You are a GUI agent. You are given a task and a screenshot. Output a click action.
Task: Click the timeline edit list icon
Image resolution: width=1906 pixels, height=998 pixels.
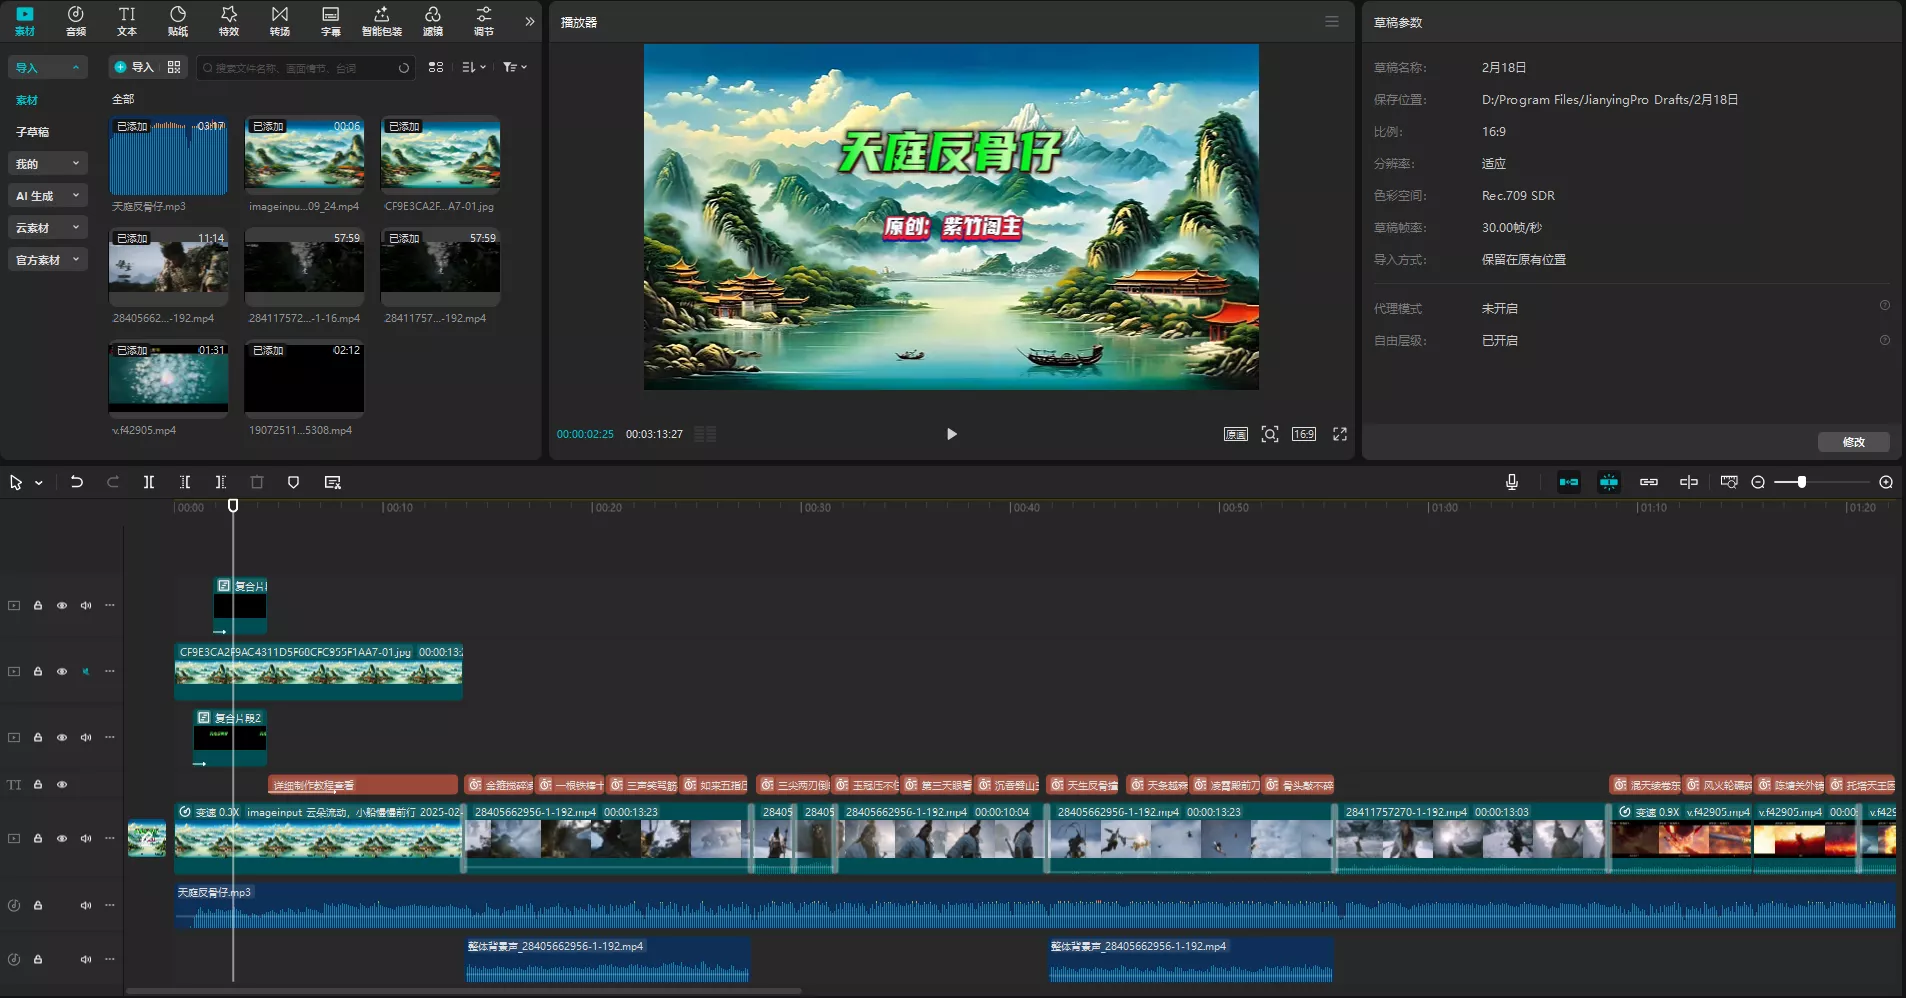[x=333, y=482]
